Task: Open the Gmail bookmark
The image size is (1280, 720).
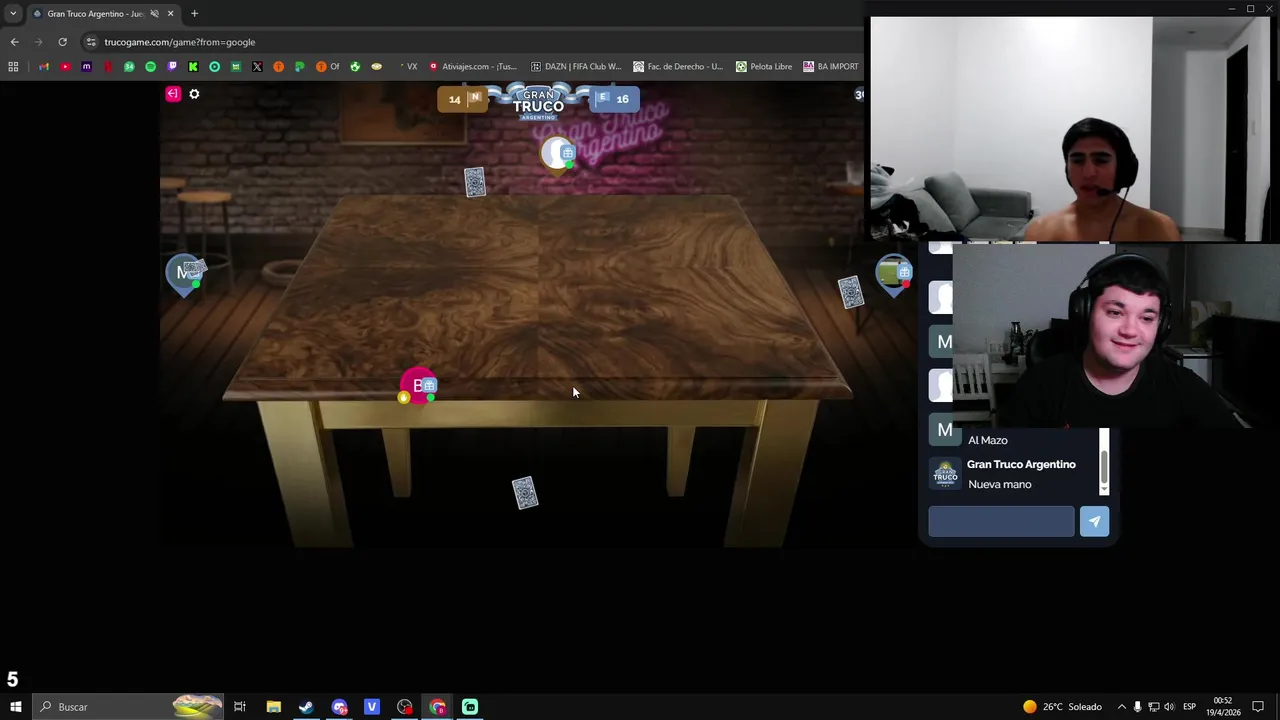Action: pos(44,67)
